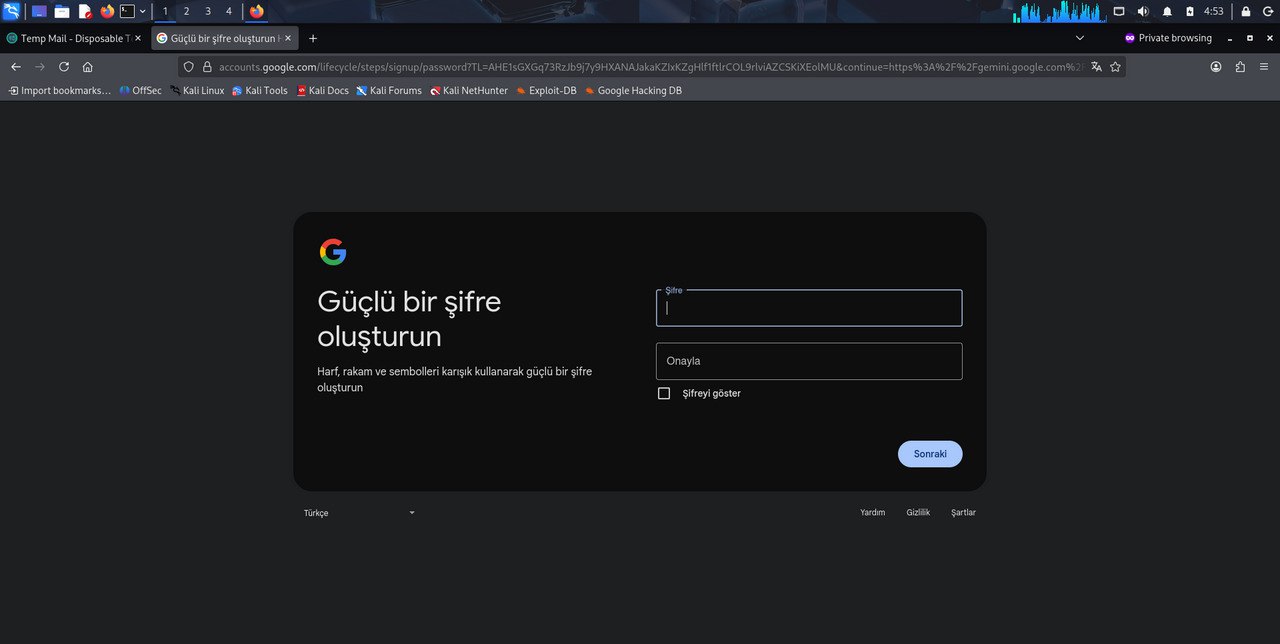This screenshot has width=1280, height=644.
Task: Bookmark this page with the star
Action: click(1115, 67)
